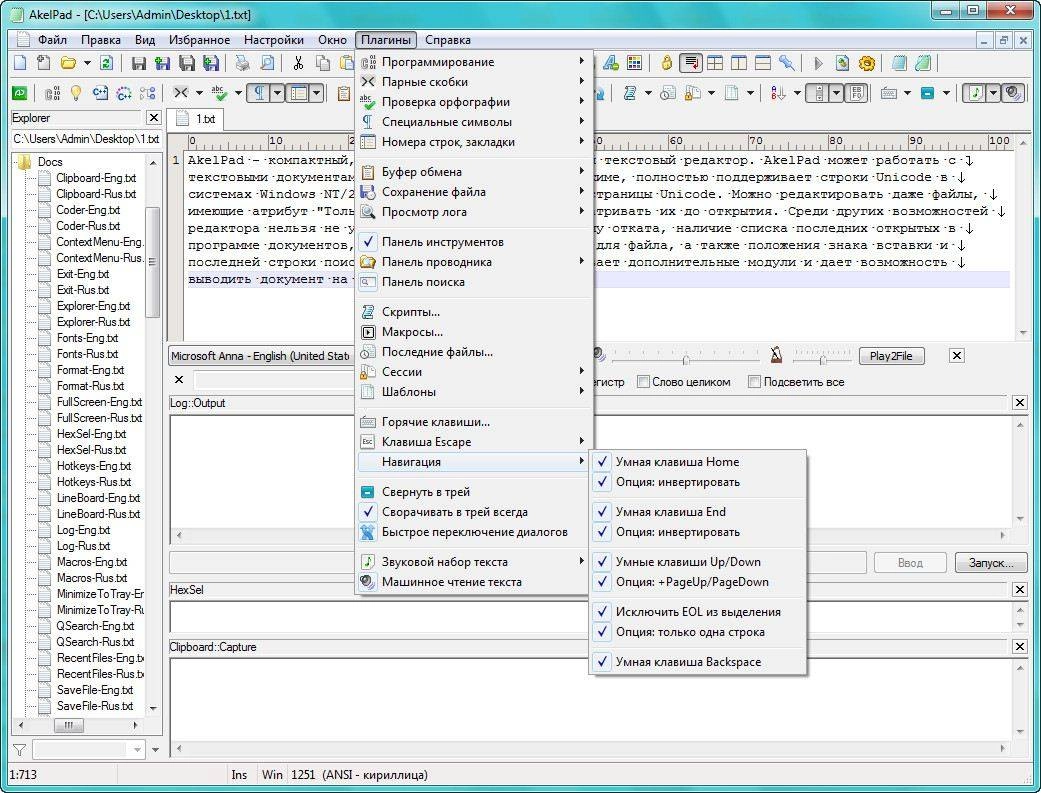
Task: Click the open-folder toolbar icon
Action: coord(68,63)
